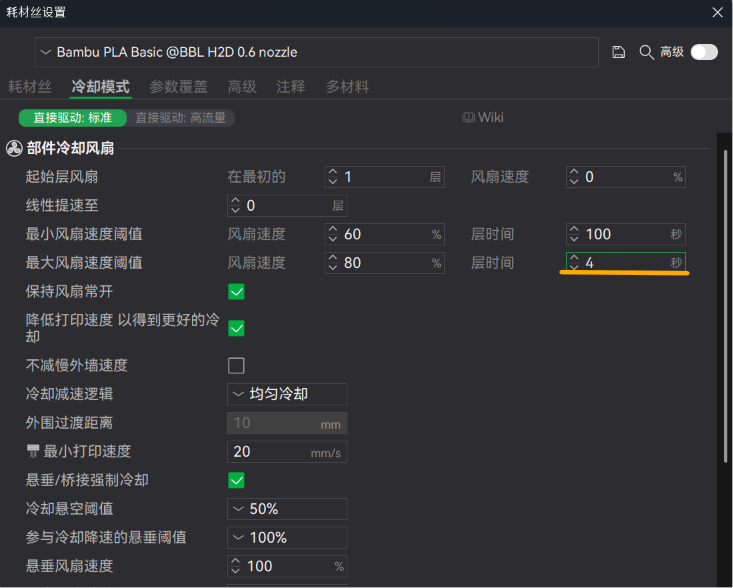The height and width of the screenshot is (588, 733).
Task: Open the Wiki link
Action: (x=483, y=117)
